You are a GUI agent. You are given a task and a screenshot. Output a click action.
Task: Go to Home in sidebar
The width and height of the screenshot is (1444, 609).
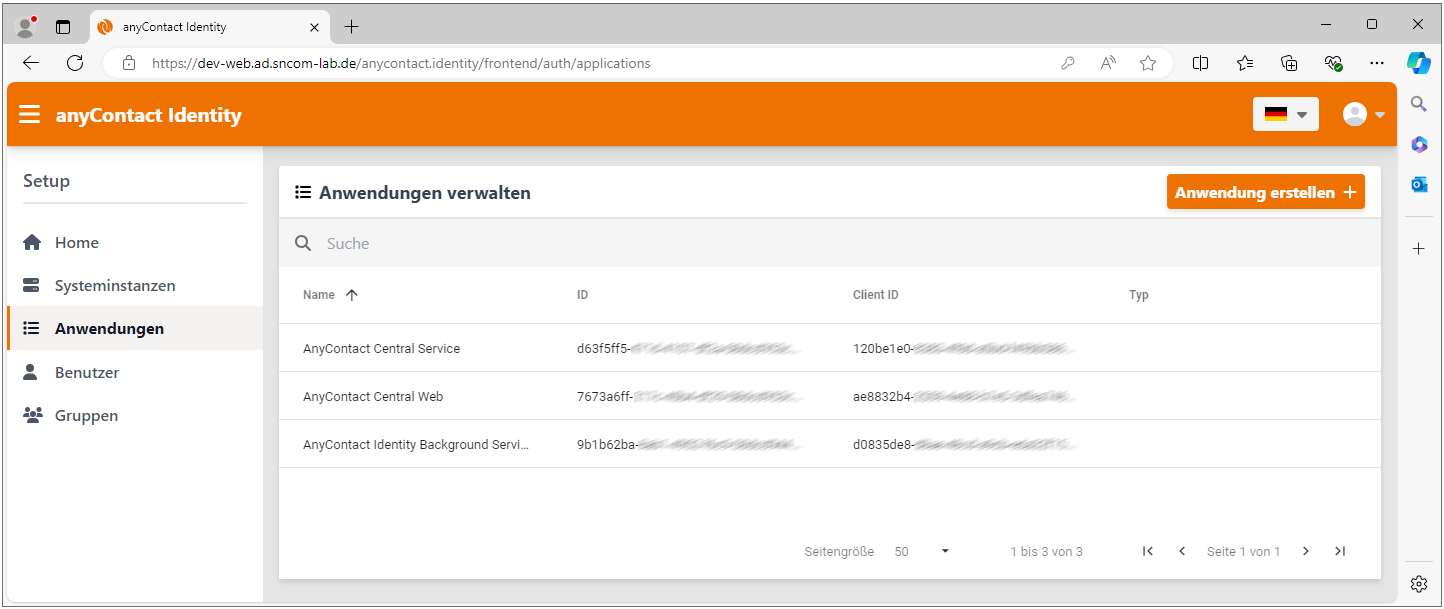(x=76, y=243)
